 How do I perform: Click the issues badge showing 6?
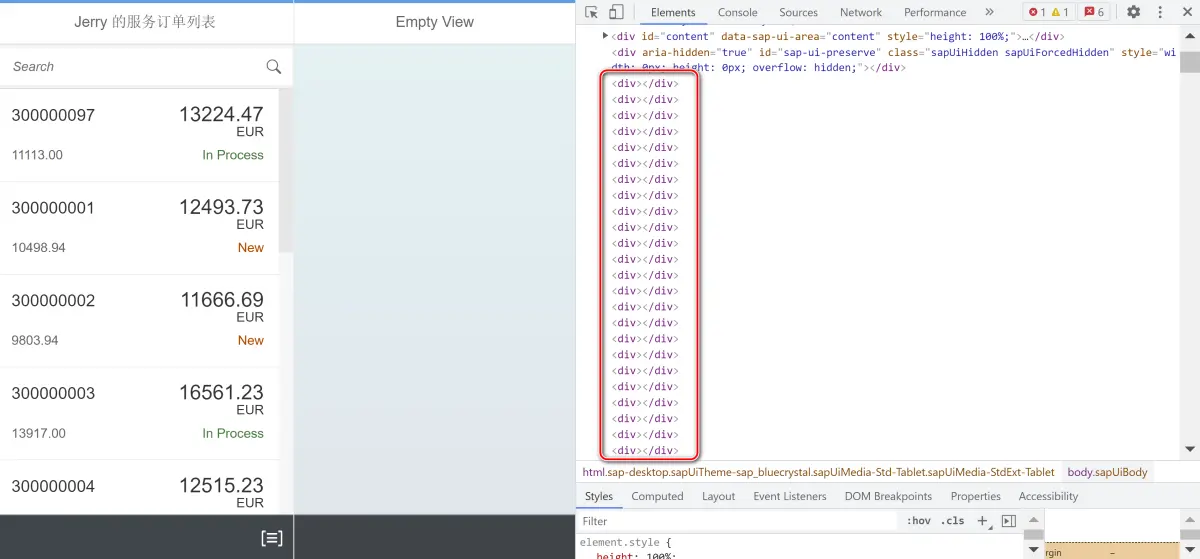point(1094,12)
